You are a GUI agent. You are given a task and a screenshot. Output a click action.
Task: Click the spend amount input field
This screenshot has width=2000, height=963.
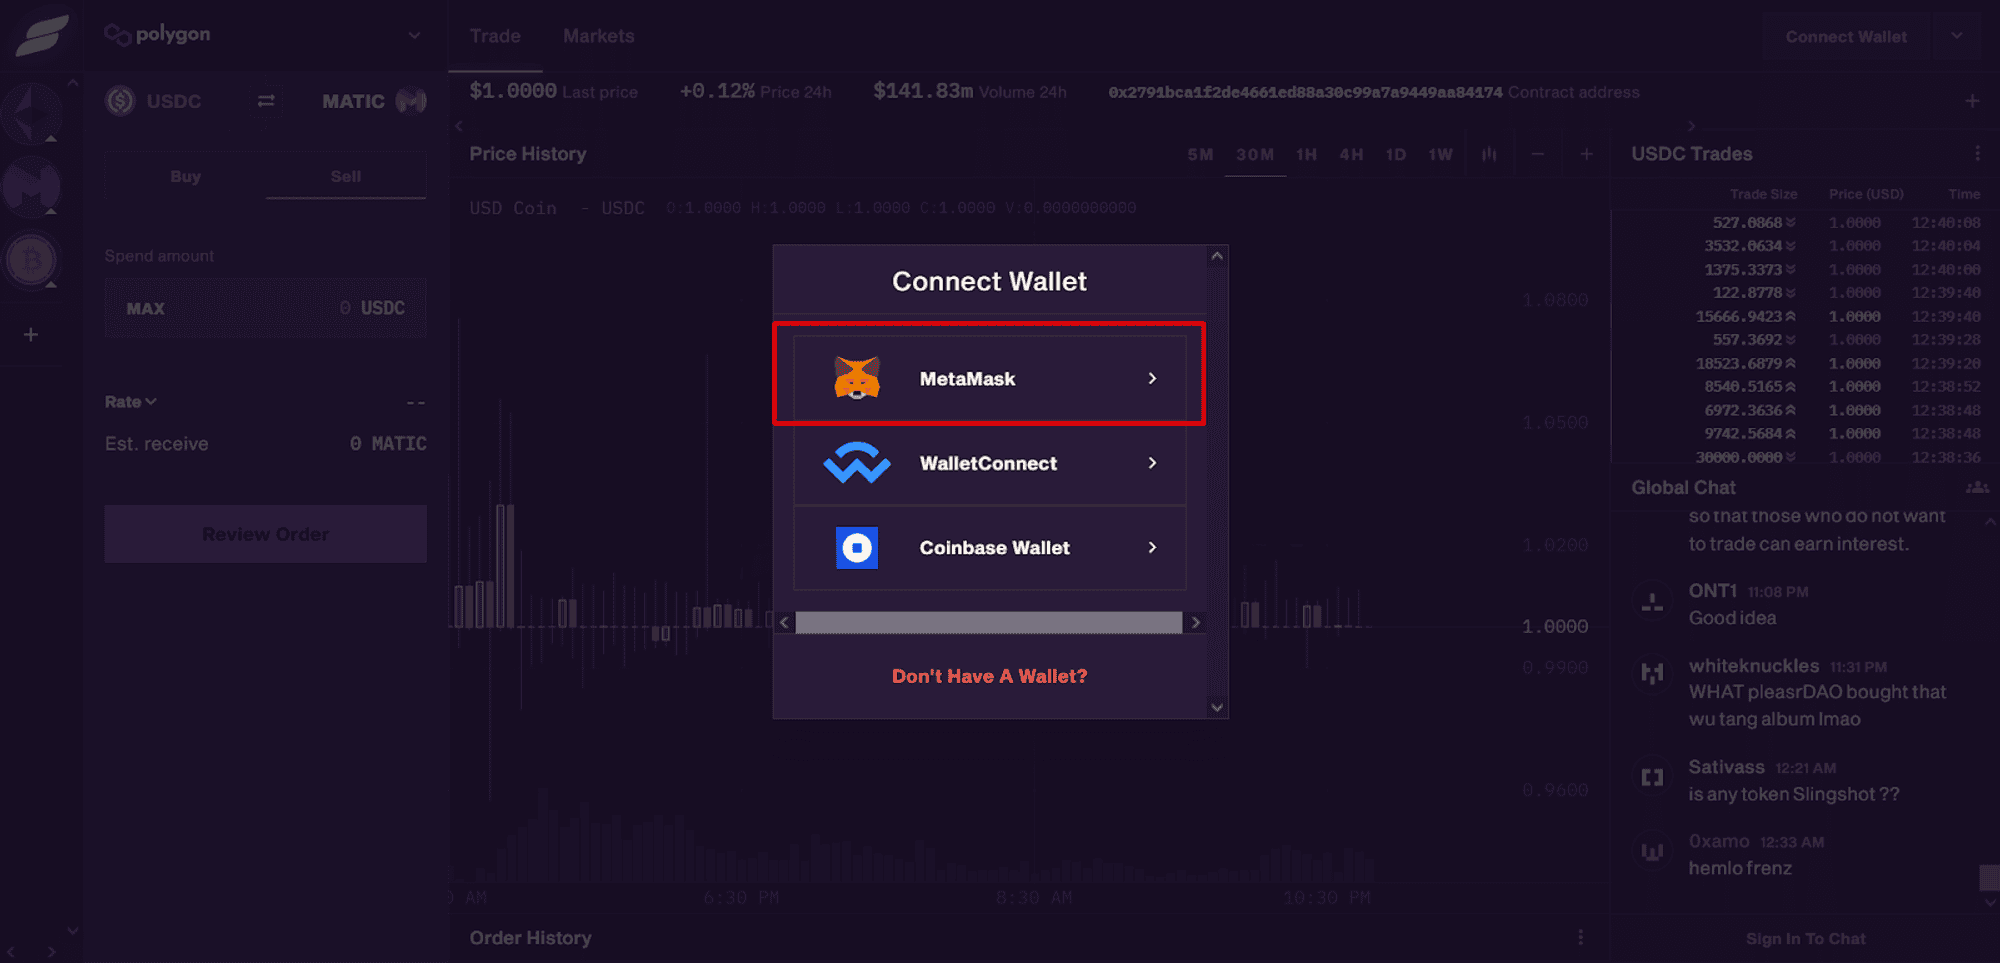(266, 308)
